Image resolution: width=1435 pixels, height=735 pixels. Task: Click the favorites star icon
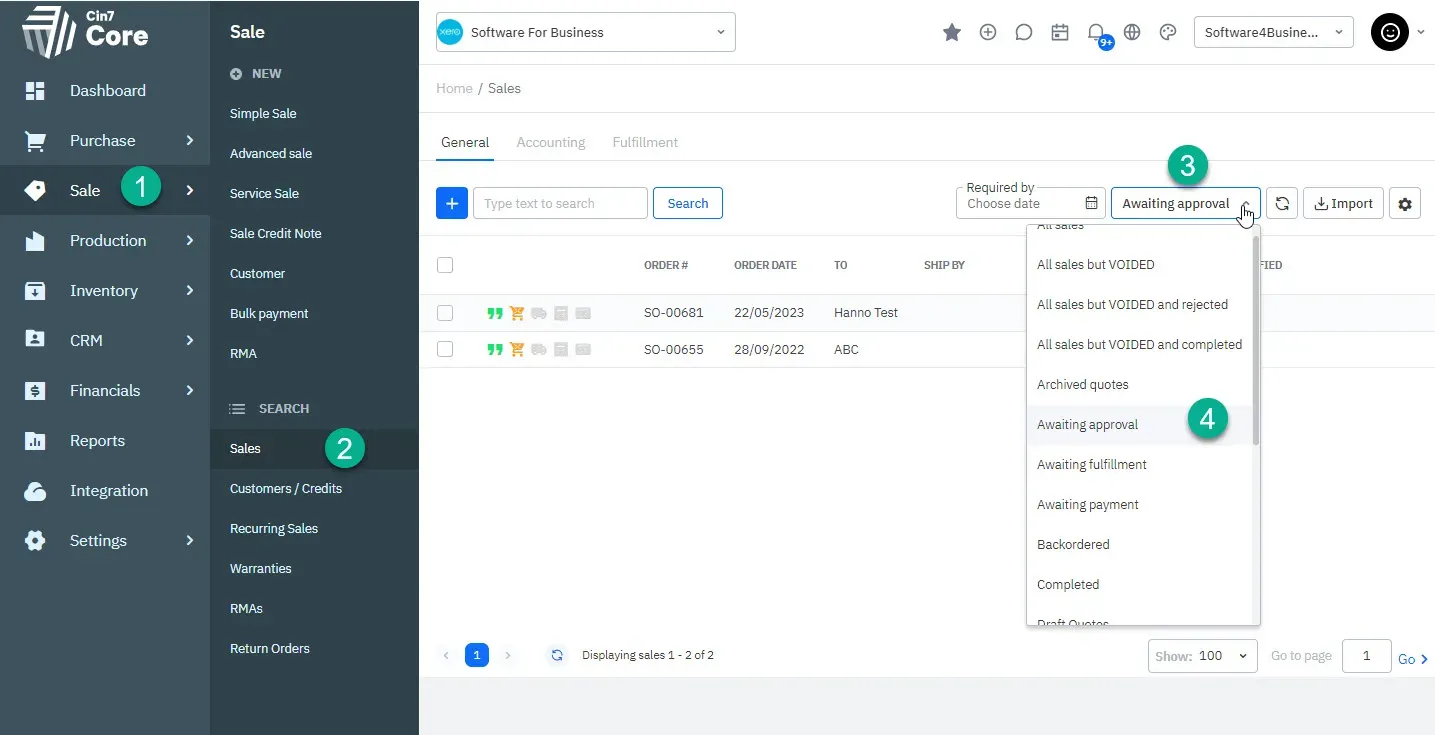(952, 32)
